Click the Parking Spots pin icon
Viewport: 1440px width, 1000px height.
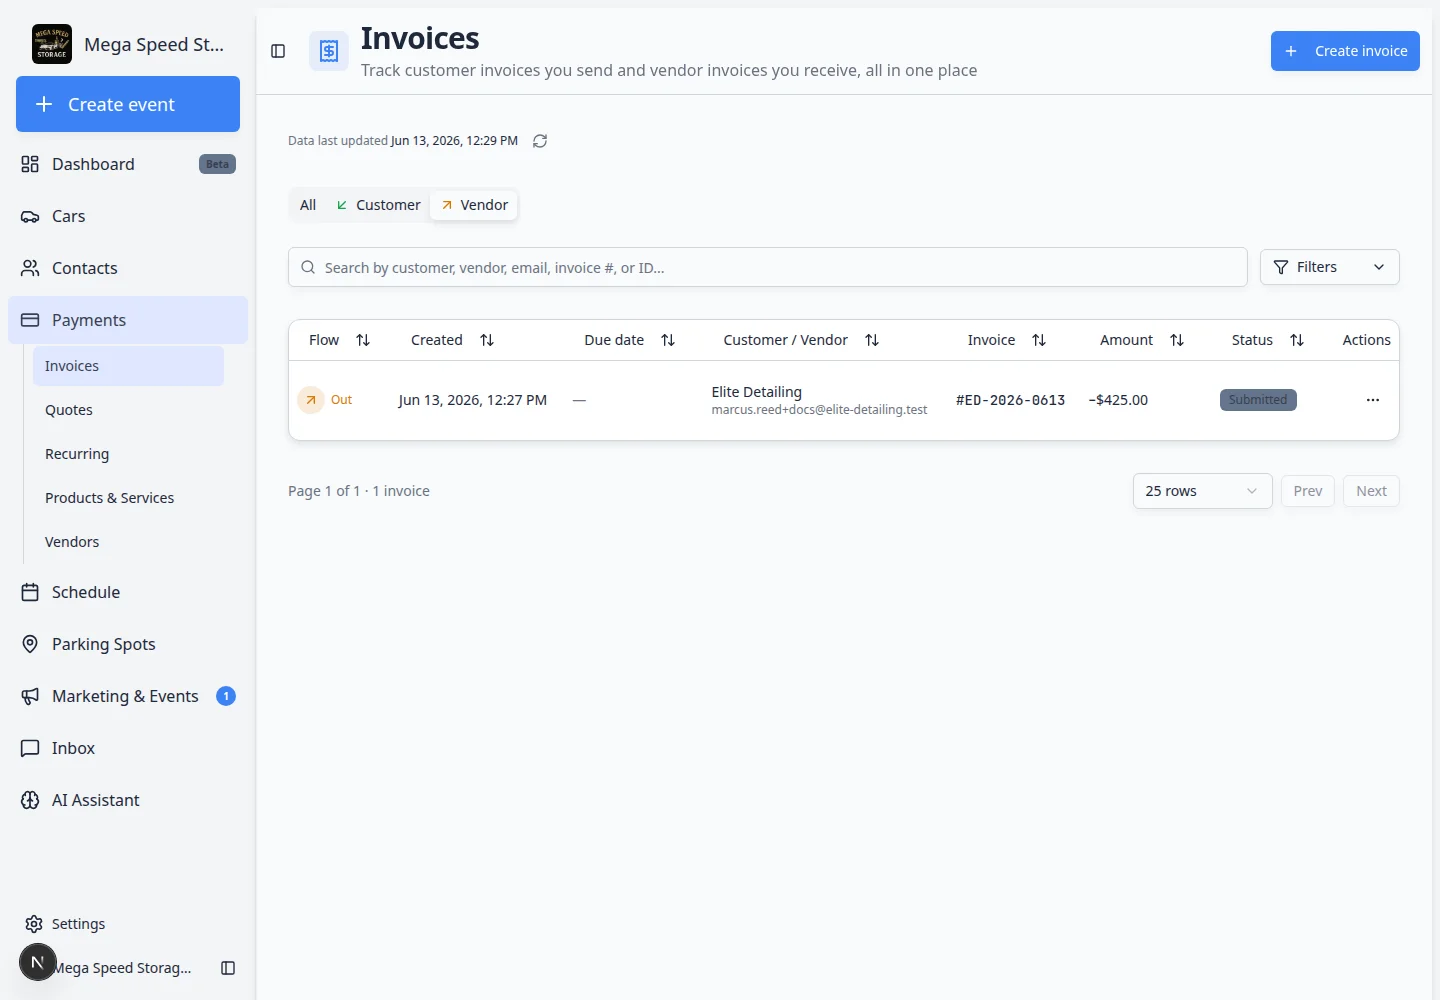(x=30, y=644)
